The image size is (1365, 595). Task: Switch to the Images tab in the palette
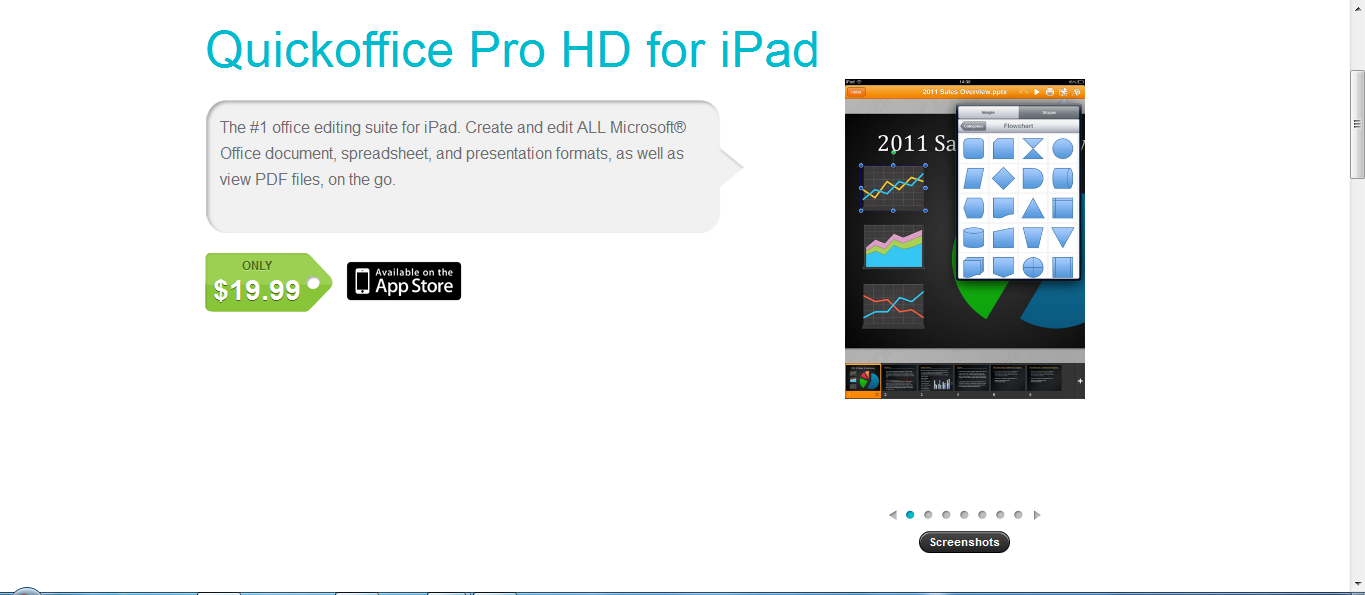click(992, 112)
